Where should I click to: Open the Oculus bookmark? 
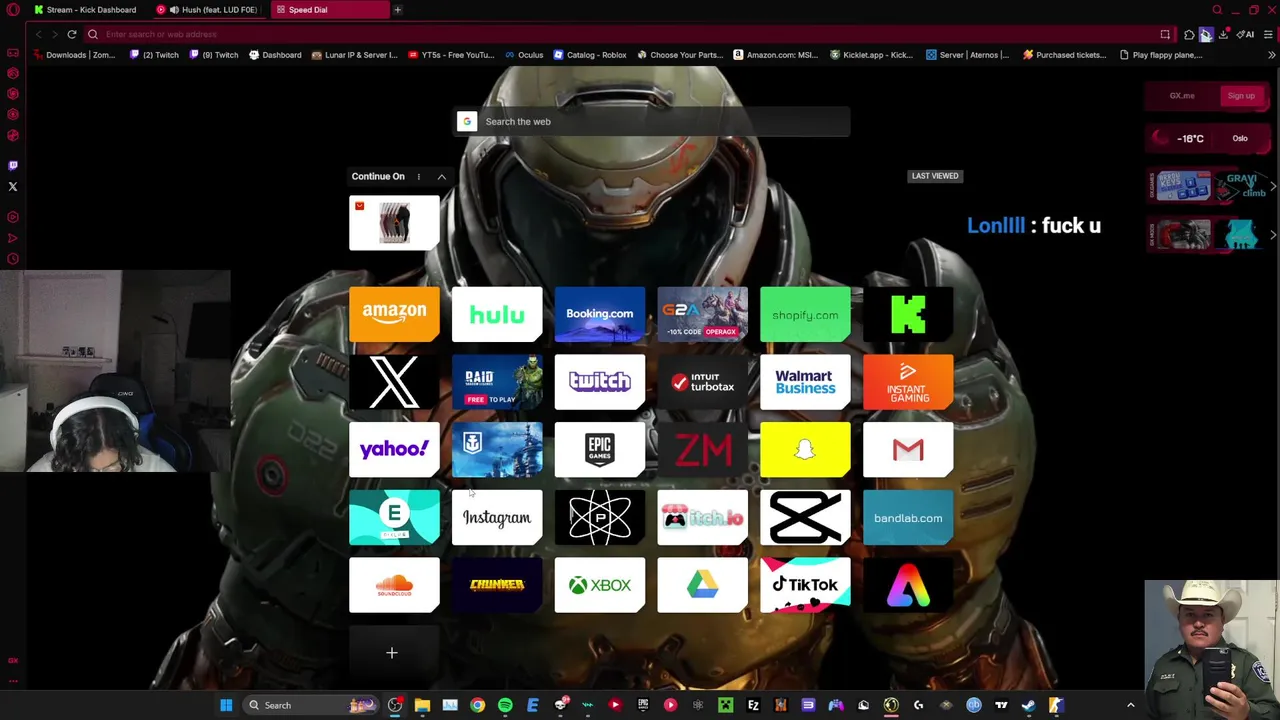point(524,55)
